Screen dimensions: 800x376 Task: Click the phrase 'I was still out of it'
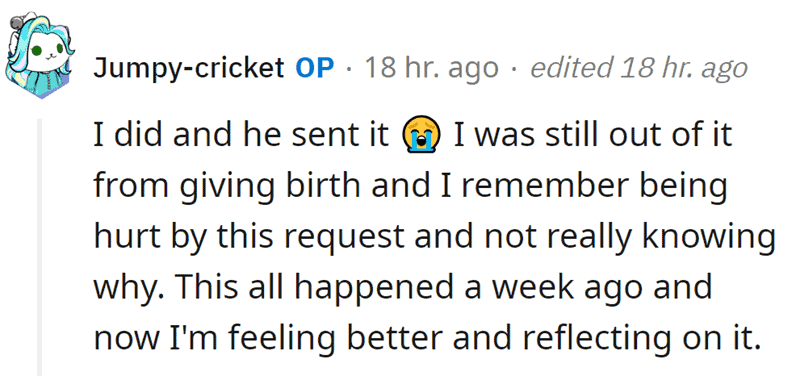593,135
